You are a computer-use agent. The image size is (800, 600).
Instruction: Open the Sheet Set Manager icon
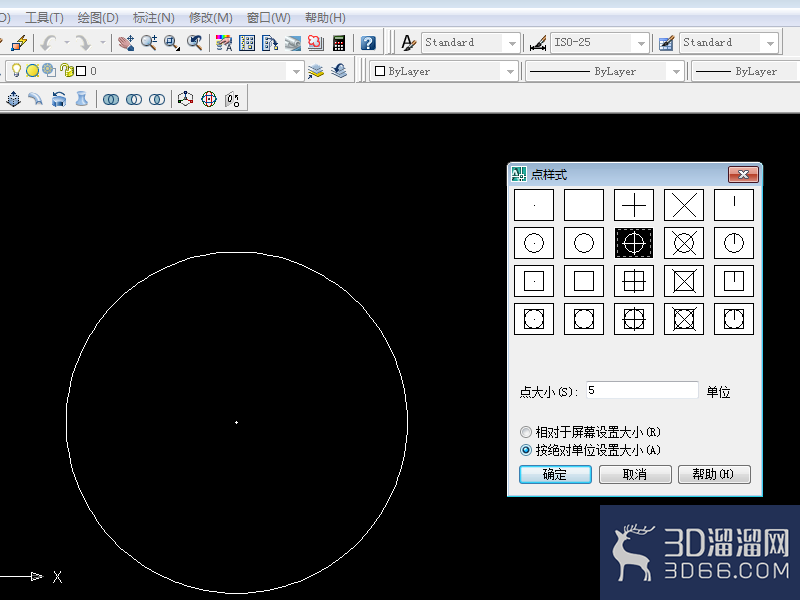(x=293, y=42)
